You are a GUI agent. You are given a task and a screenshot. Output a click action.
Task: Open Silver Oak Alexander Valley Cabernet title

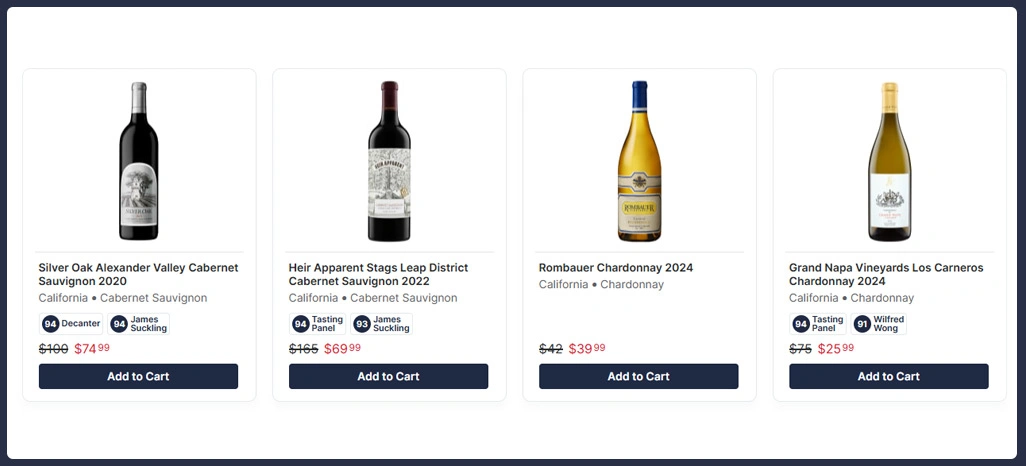138,274
